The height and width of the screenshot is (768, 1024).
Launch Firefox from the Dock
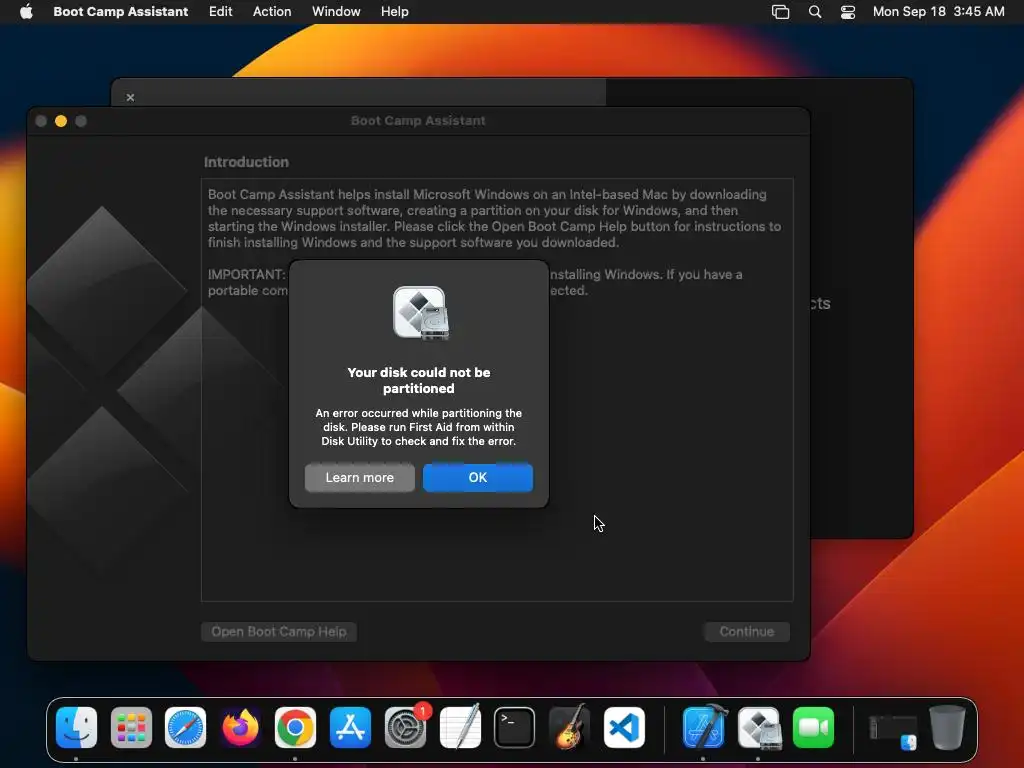240,728
